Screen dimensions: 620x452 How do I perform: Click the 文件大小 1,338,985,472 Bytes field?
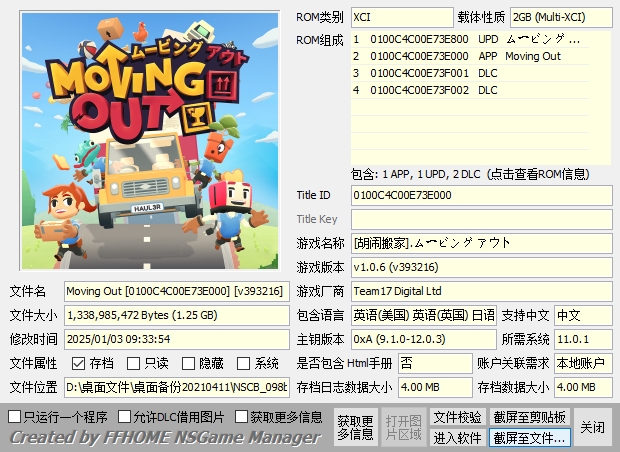coord(177,315)
